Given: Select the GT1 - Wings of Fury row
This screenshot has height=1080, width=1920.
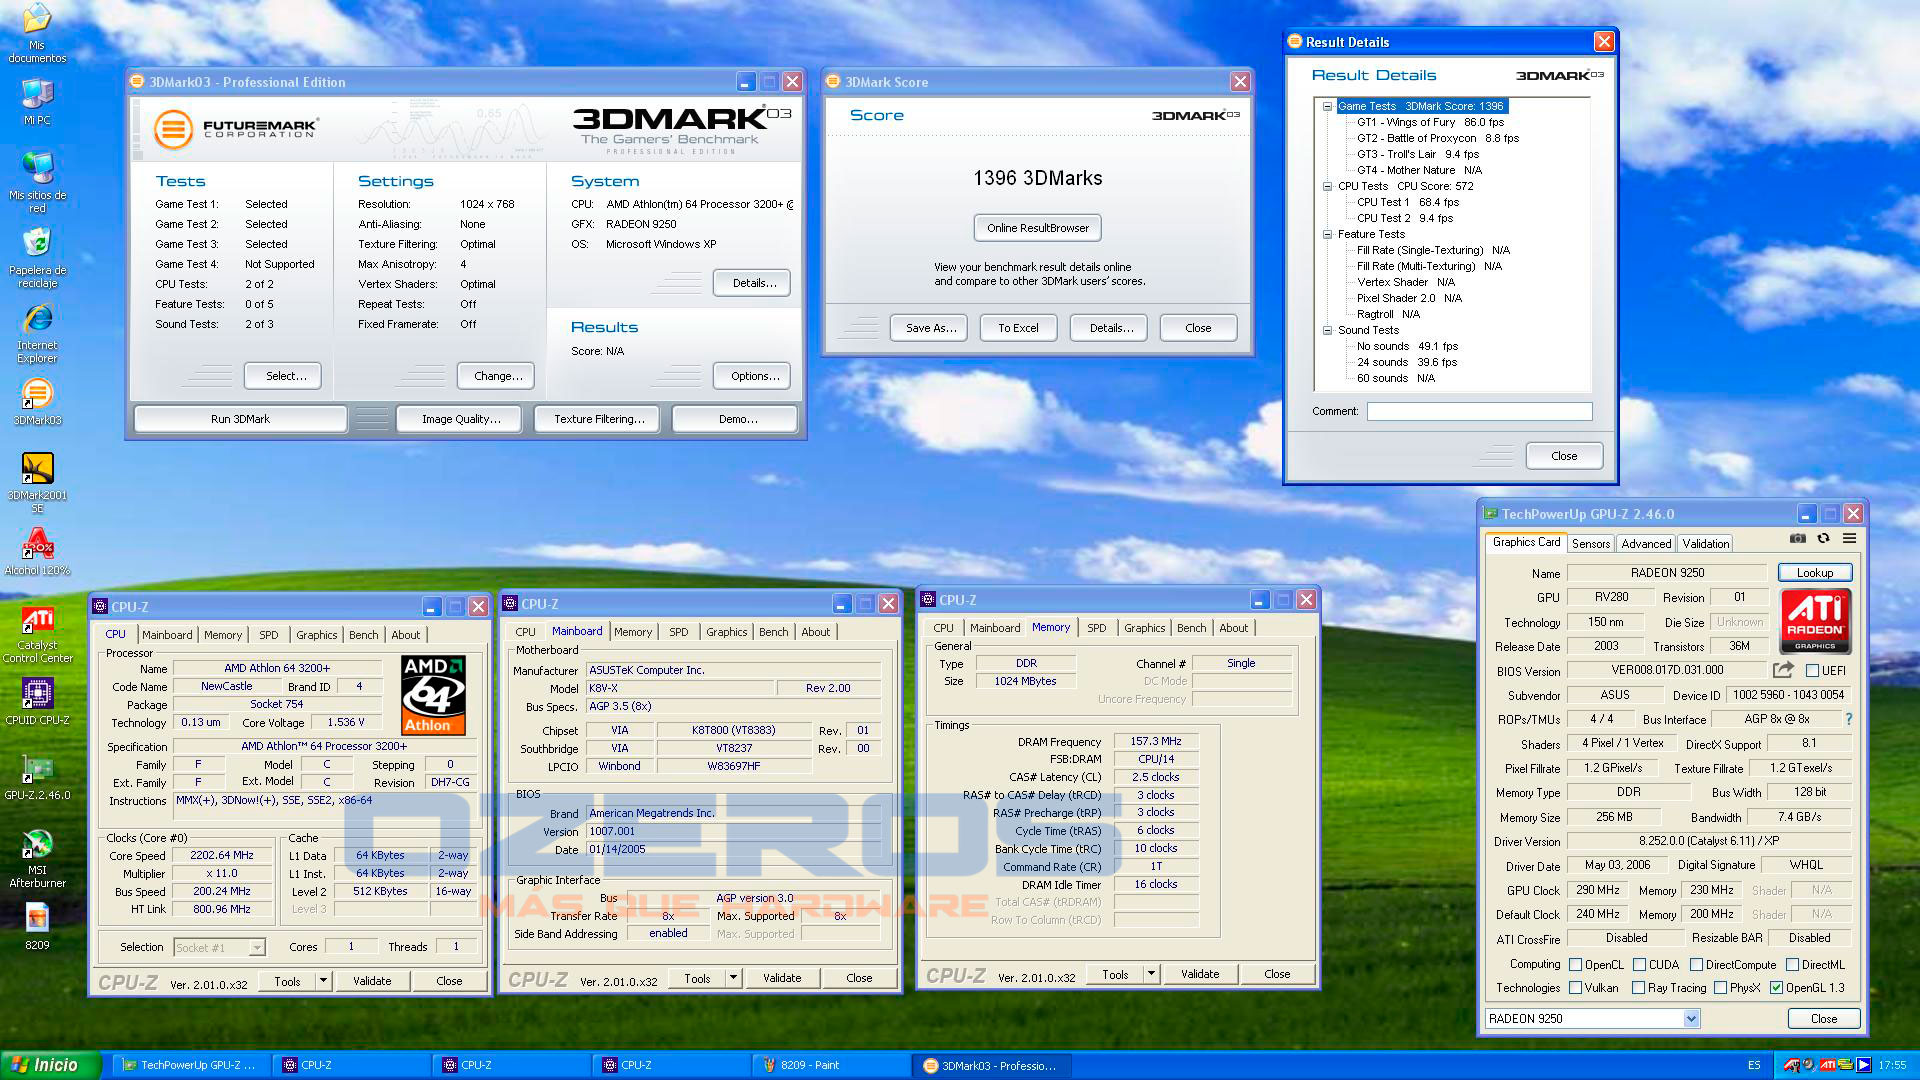Looking at the screenshot, I should tap(1430, 122).
